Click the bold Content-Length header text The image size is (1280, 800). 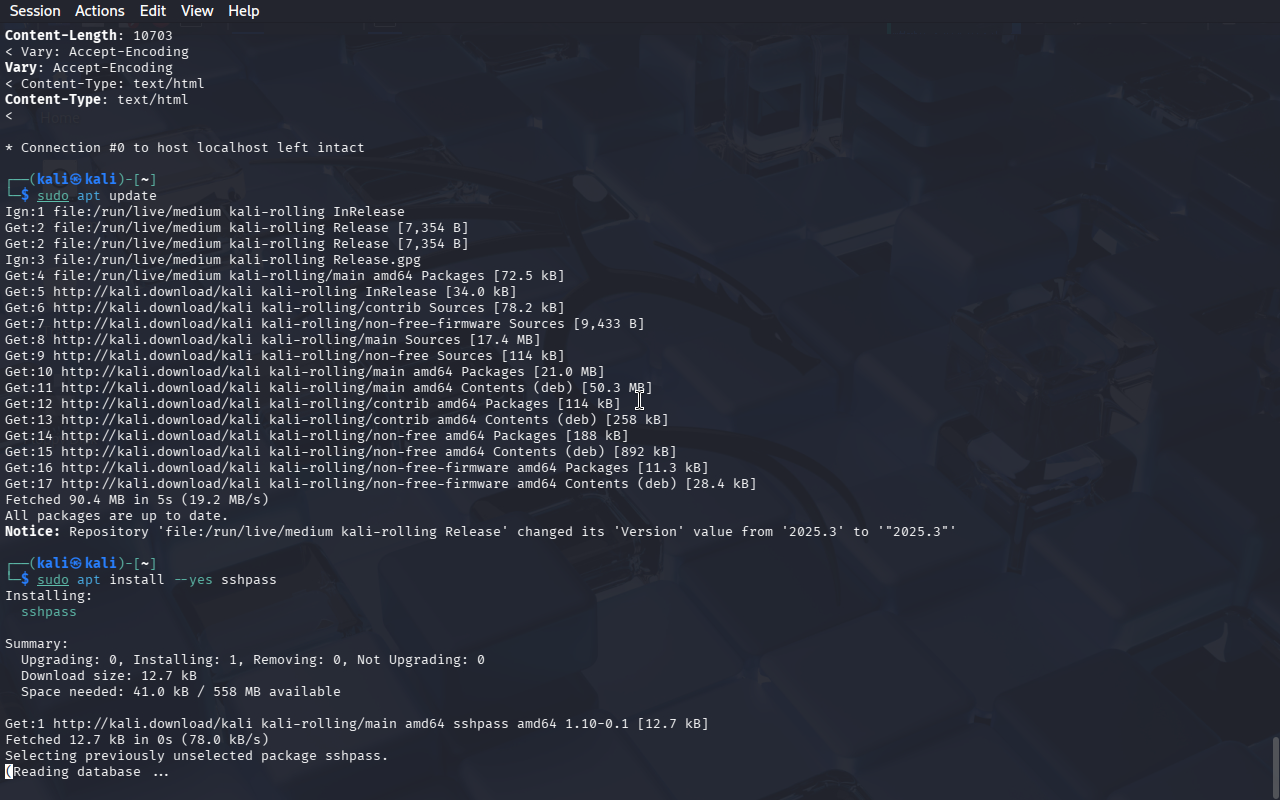click(x=61, y=36)
